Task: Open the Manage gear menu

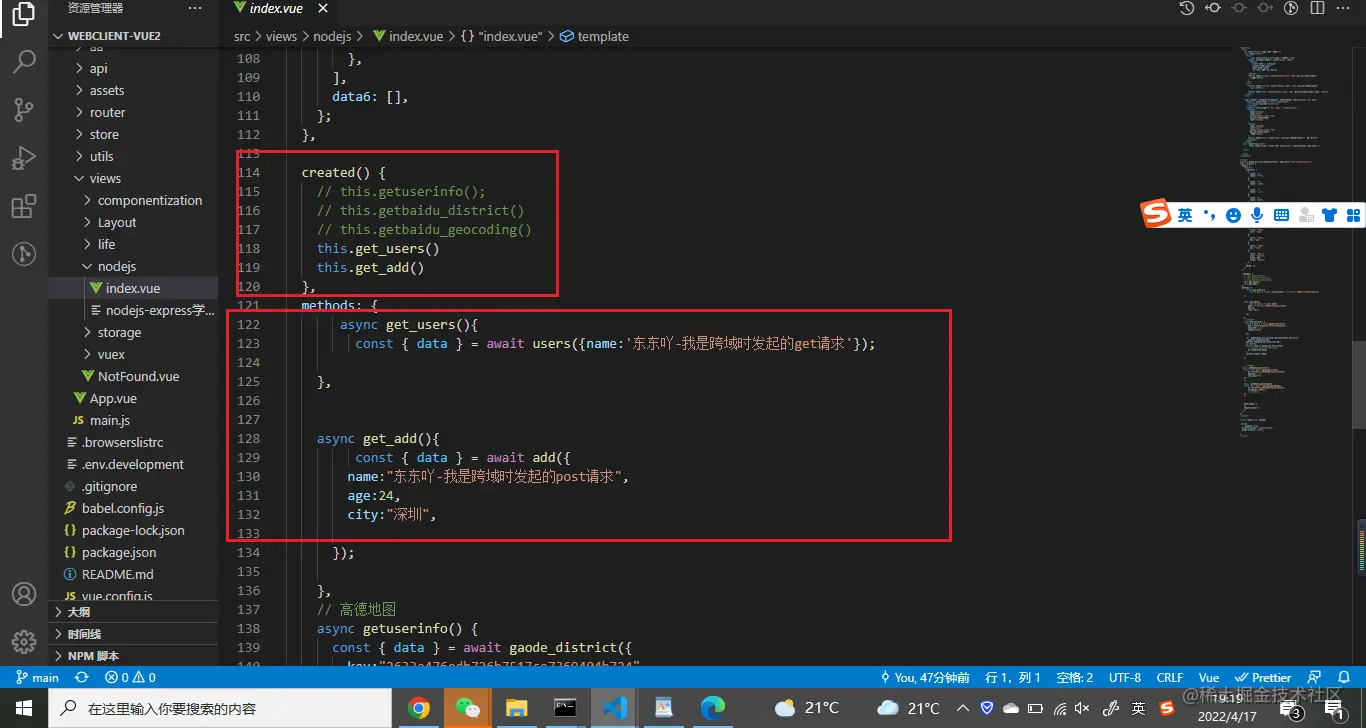Action: click(23, 642)
